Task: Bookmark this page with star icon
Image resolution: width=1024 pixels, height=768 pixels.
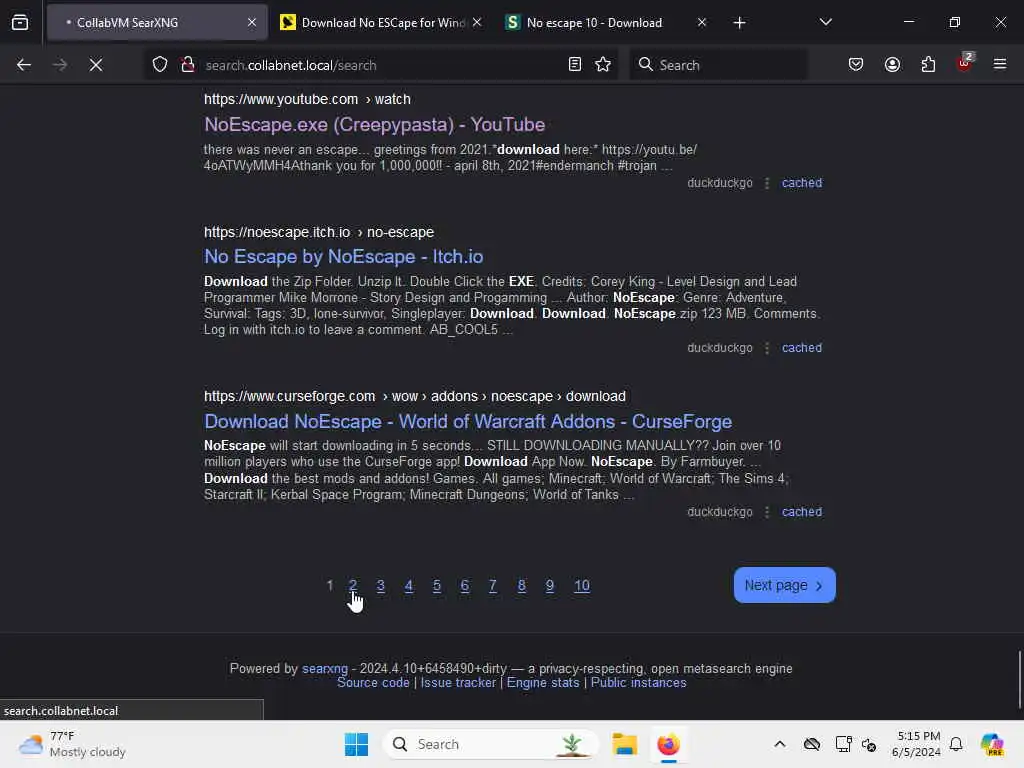Action: 603,65
